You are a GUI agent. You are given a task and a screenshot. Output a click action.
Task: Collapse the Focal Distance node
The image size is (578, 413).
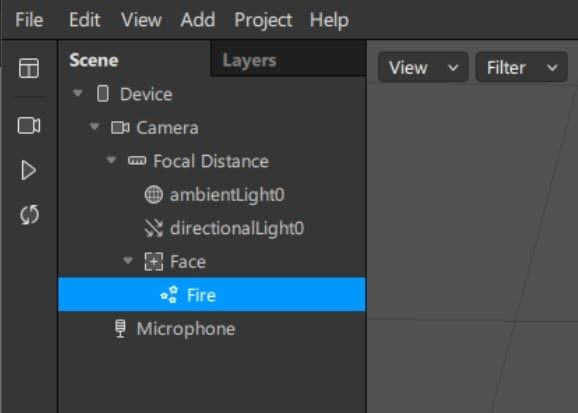pos(111,160)
